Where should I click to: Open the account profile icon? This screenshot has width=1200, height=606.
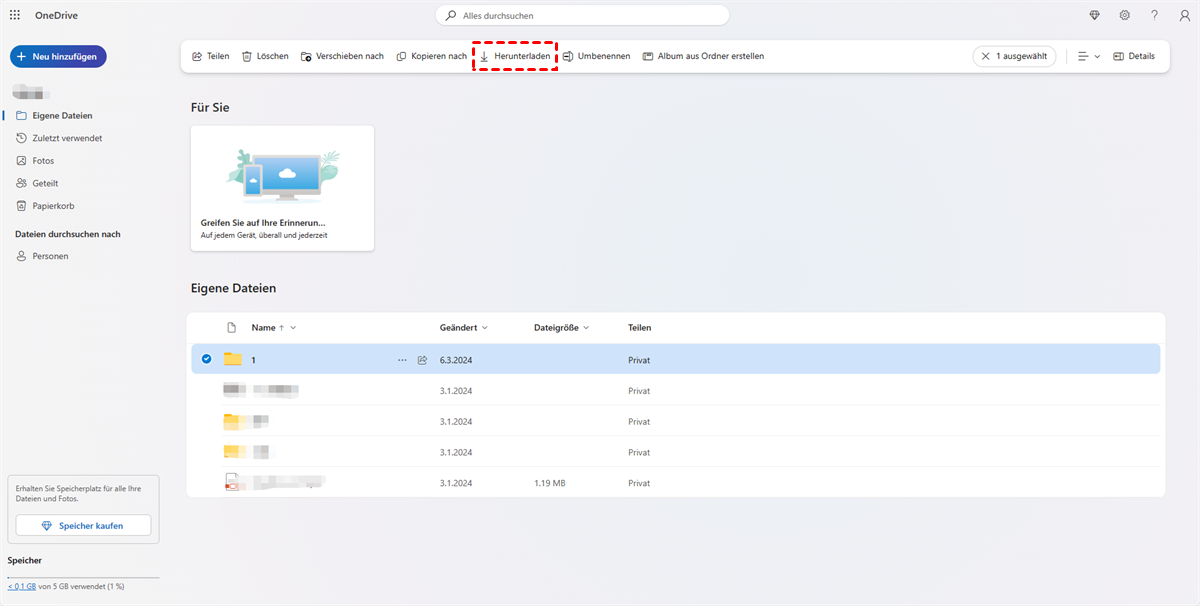(x=1184, y=16)
